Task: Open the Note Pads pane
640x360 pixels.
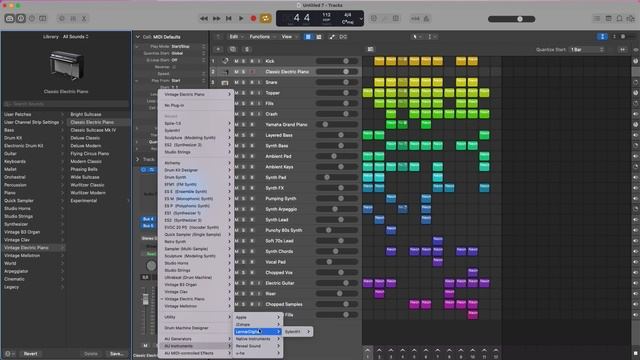Action: pos(608,19)
